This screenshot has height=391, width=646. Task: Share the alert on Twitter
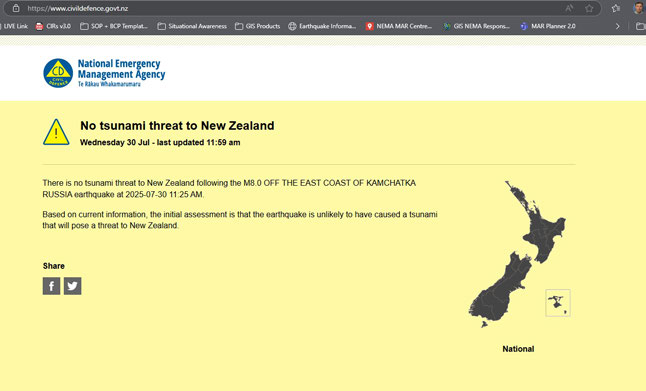click(73, 286)
